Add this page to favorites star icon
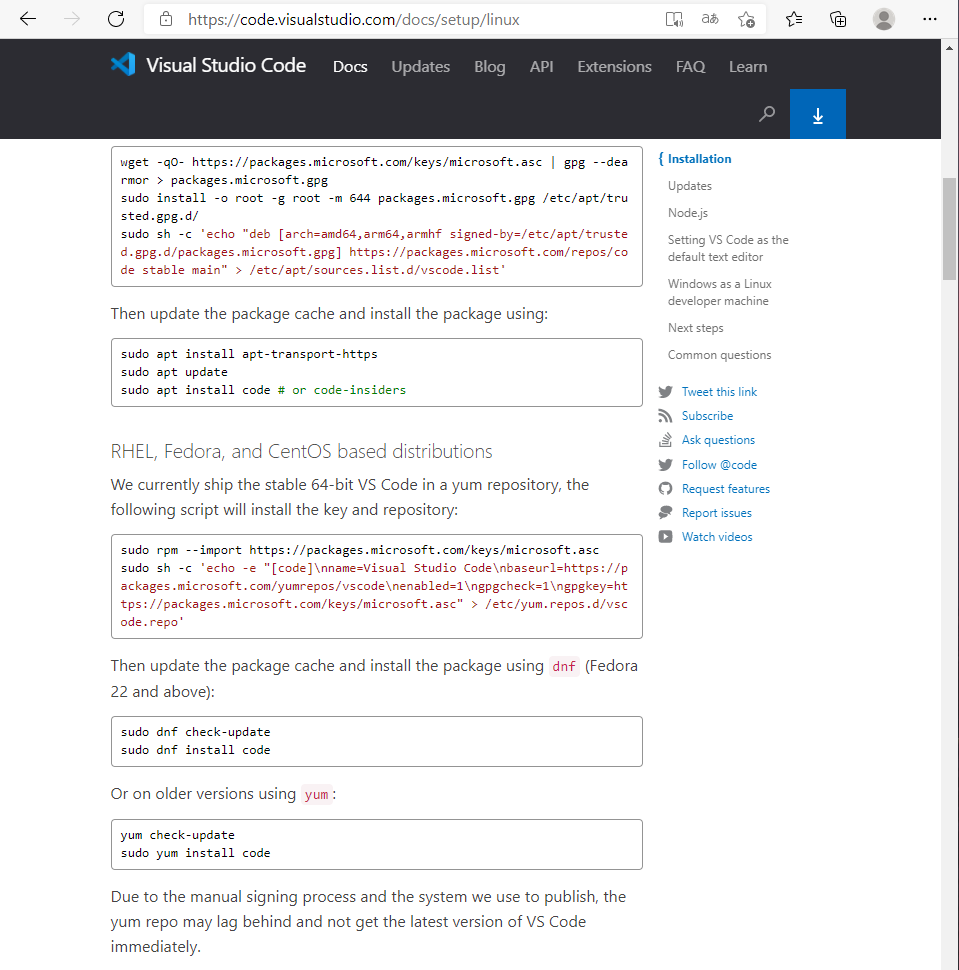 [746, 19]
